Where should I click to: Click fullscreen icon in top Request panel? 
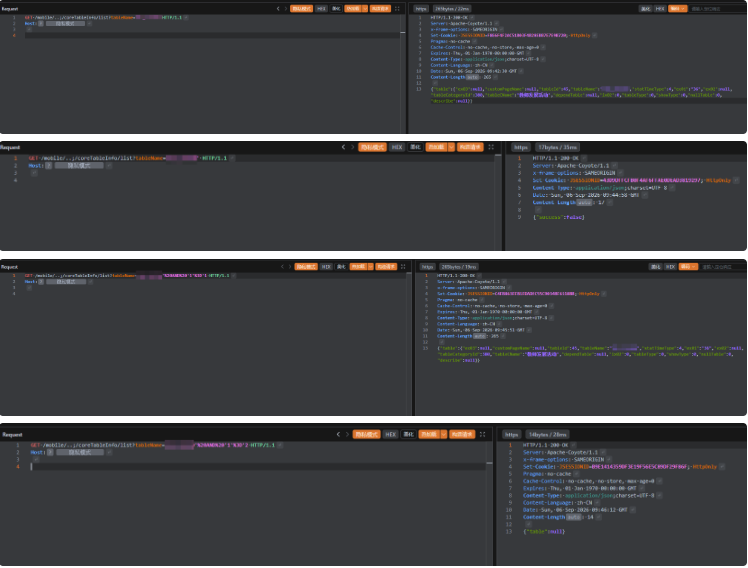click(x=397, y=9)
